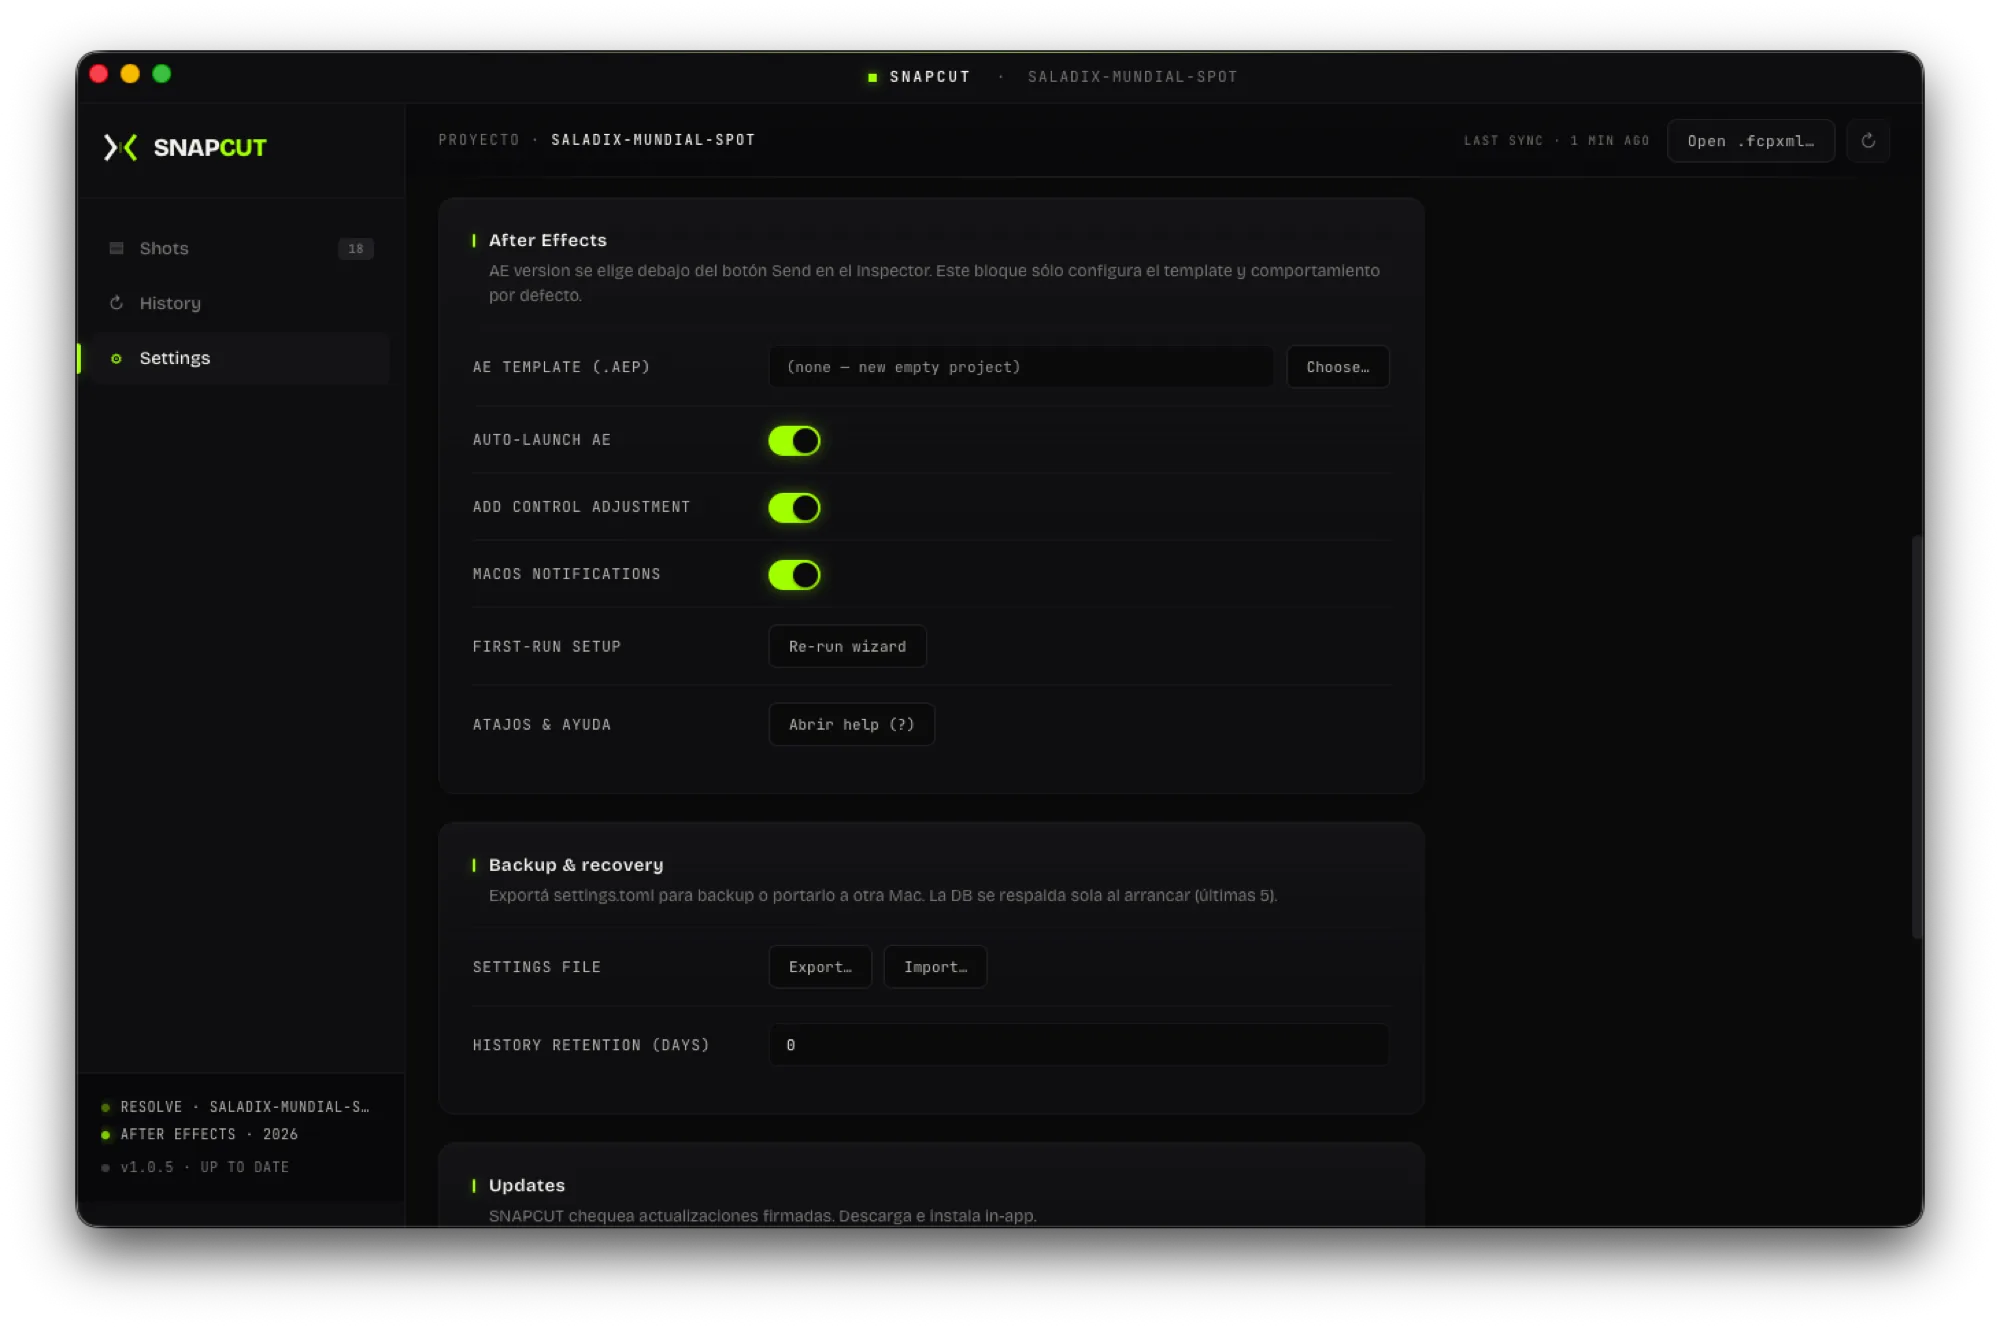
Task: Click the red close window button
Action: [x=98, y=73]
